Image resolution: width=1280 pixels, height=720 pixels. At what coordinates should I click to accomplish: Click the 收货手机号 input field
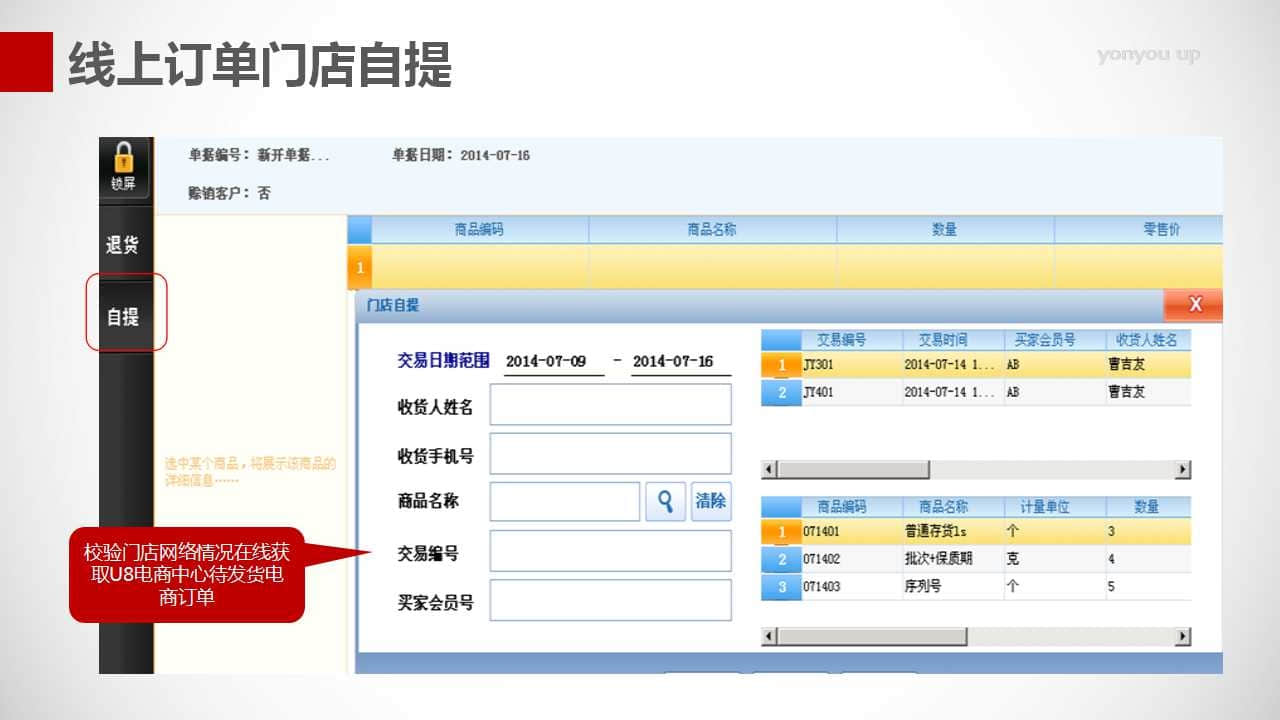[610, 453]
